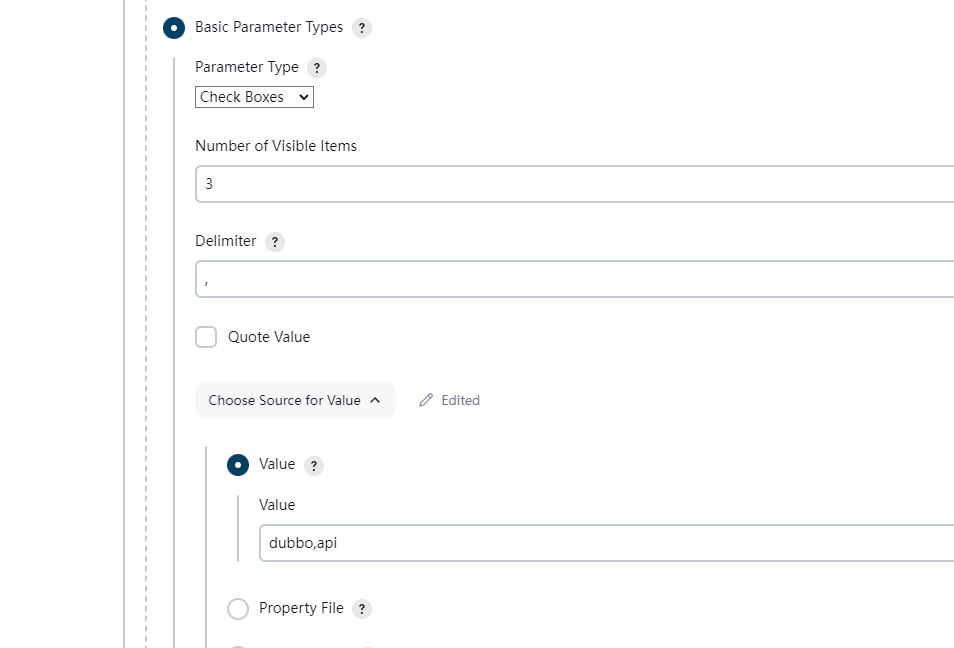This screenshot has width=954, height=648.
Task: Click the Basic Parameter Types label text
Action: (x=269, y=27)
